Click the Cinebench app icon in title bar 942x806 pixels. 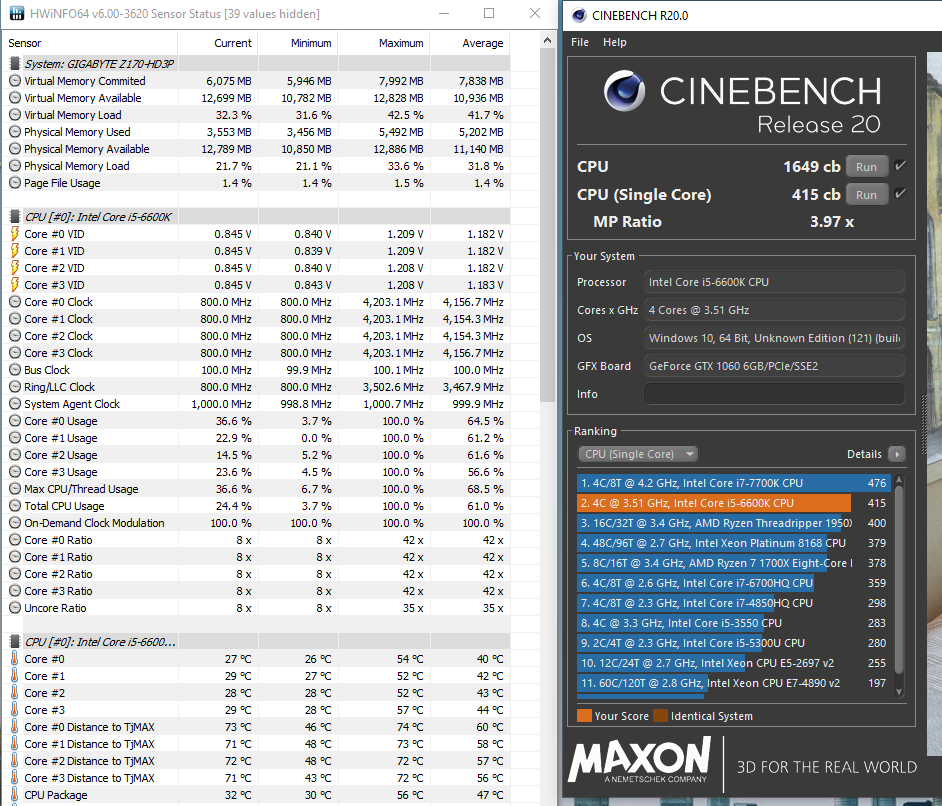point(579,16)
